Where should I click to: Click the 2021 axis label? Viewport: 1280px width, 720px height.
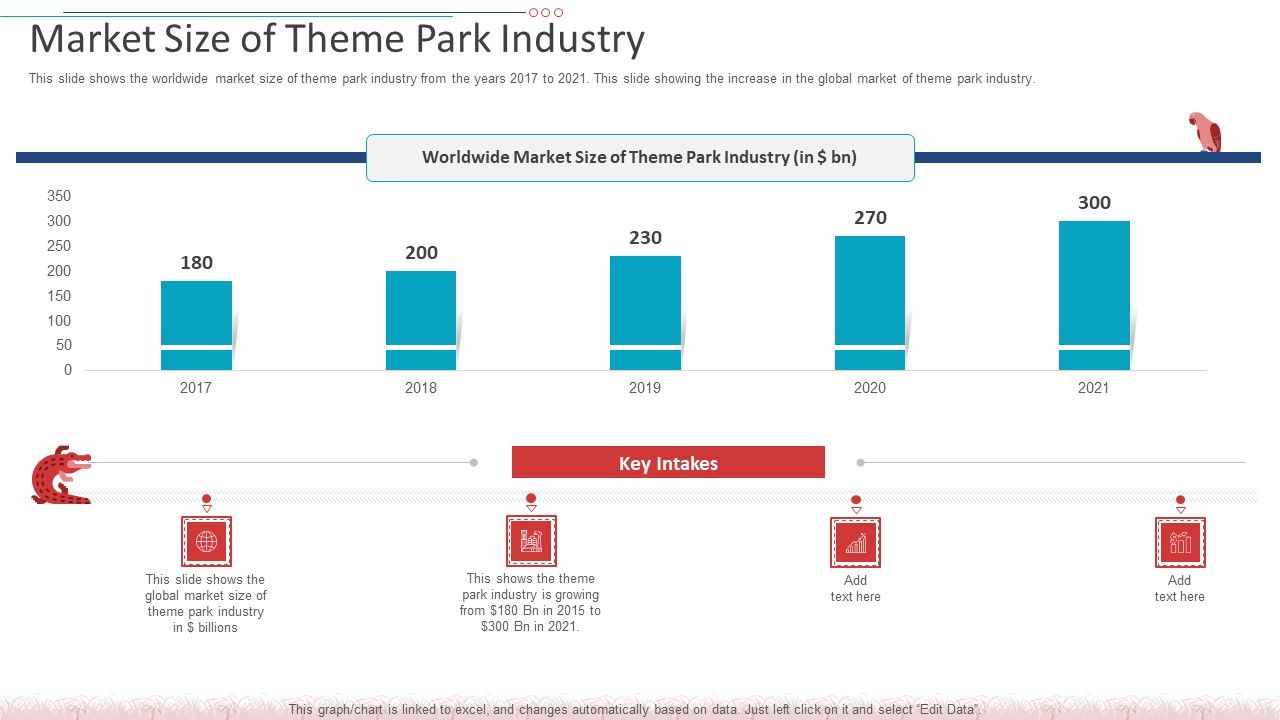1094,388
